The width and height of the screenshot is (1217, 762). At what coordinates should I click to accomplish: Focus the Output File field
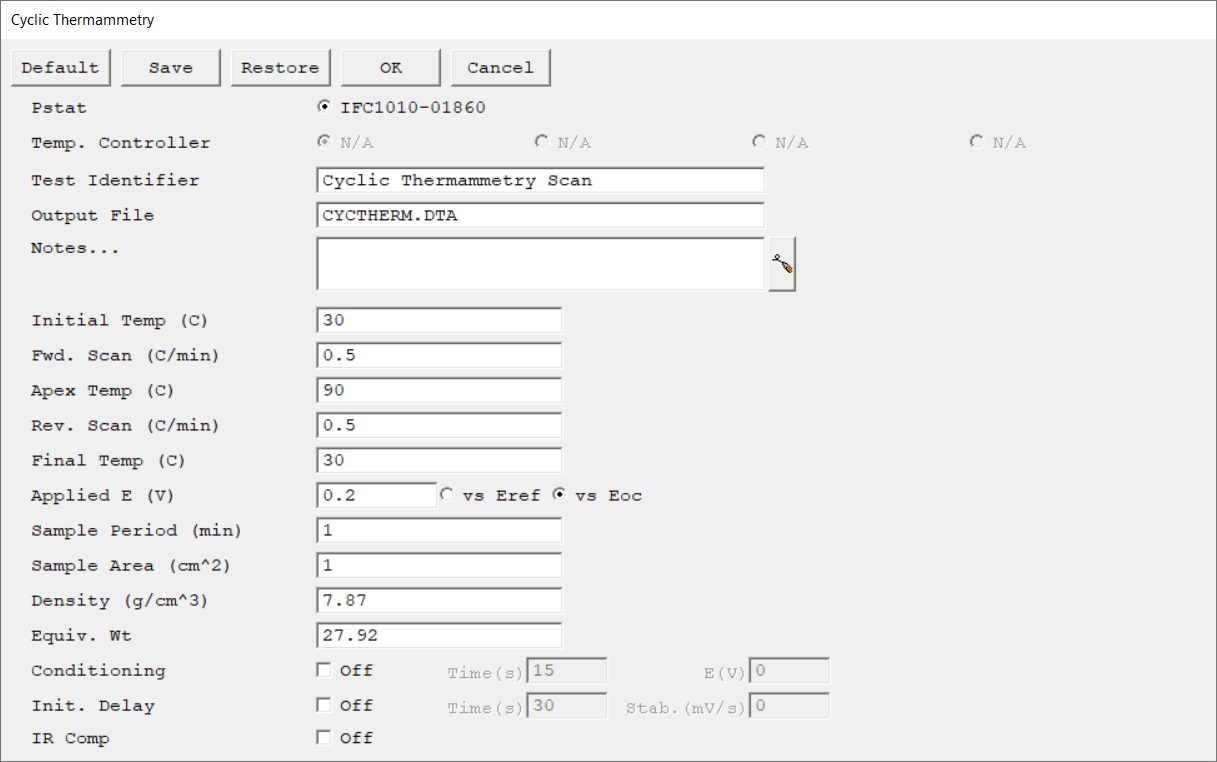pos(540,215)
